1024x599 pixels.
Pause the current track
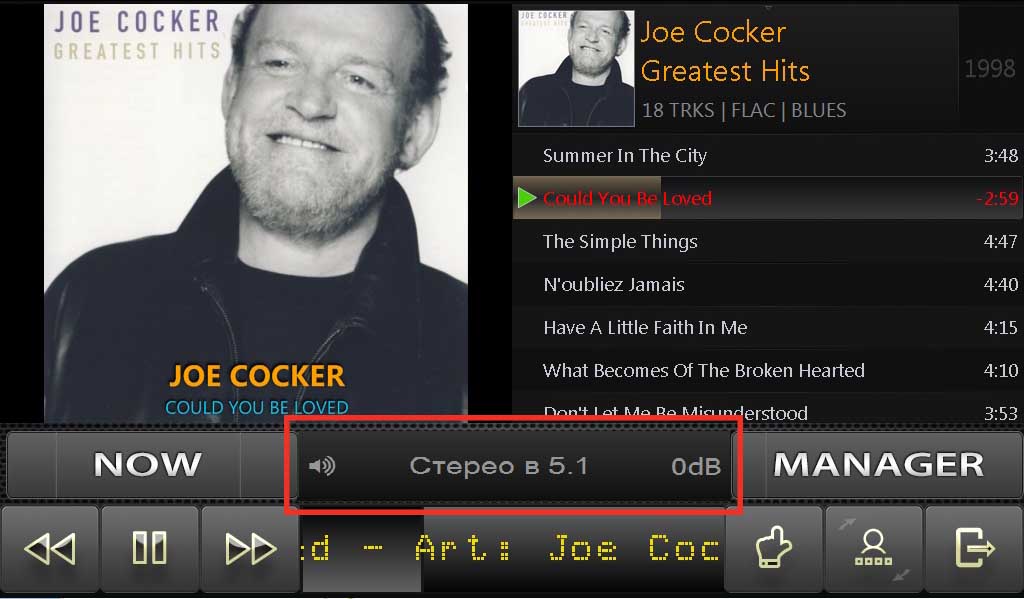150,549
